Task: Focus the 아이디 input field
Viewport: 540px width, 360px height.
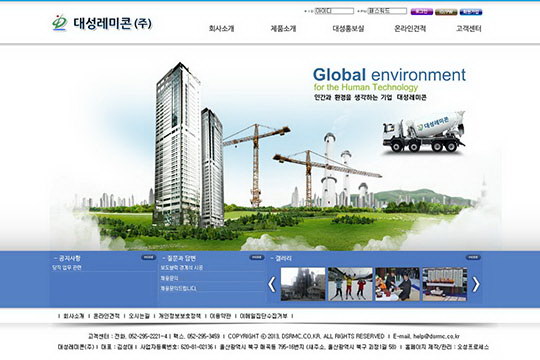Action: pyautogui.click(x=334, y=11)
